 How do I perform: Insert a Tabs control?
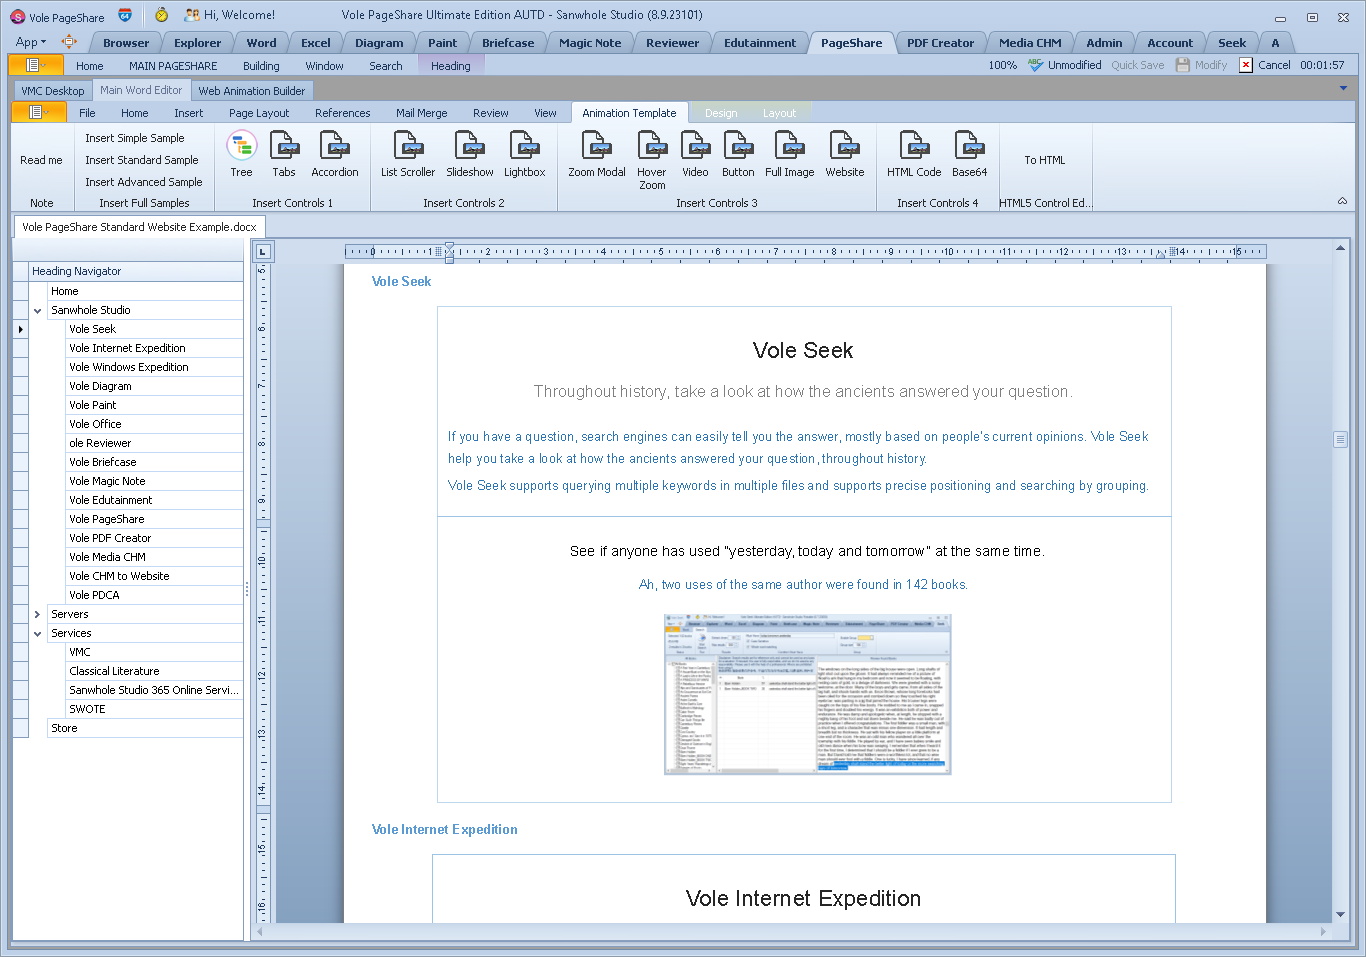click(x=284, y=154)
